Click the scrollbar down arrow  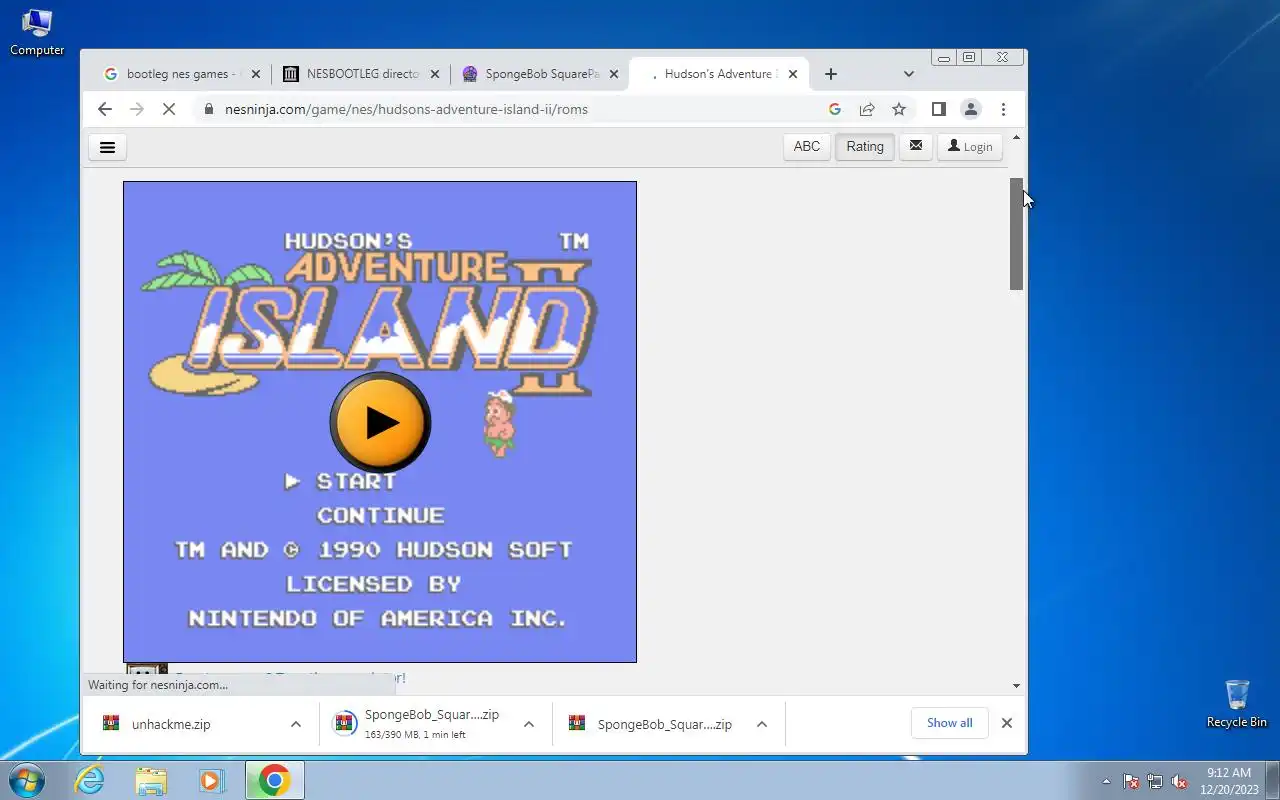click(x=1016, y=686)
